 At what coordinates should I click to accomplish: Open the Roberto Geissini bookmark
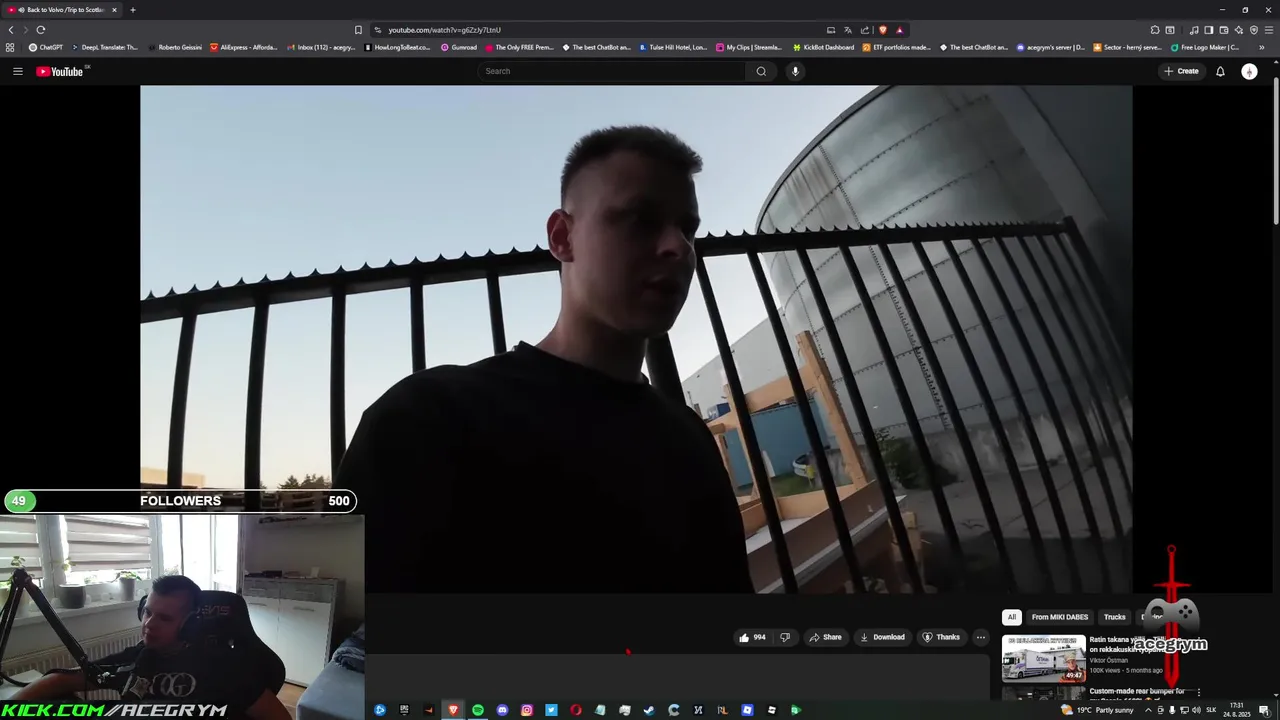174,47
